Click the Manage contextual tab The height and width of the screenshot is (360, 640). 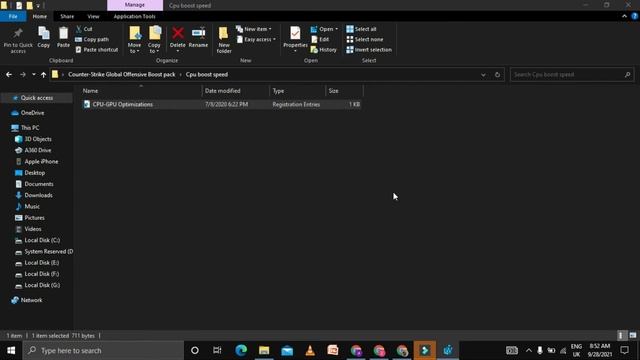(x=135, y=5)
